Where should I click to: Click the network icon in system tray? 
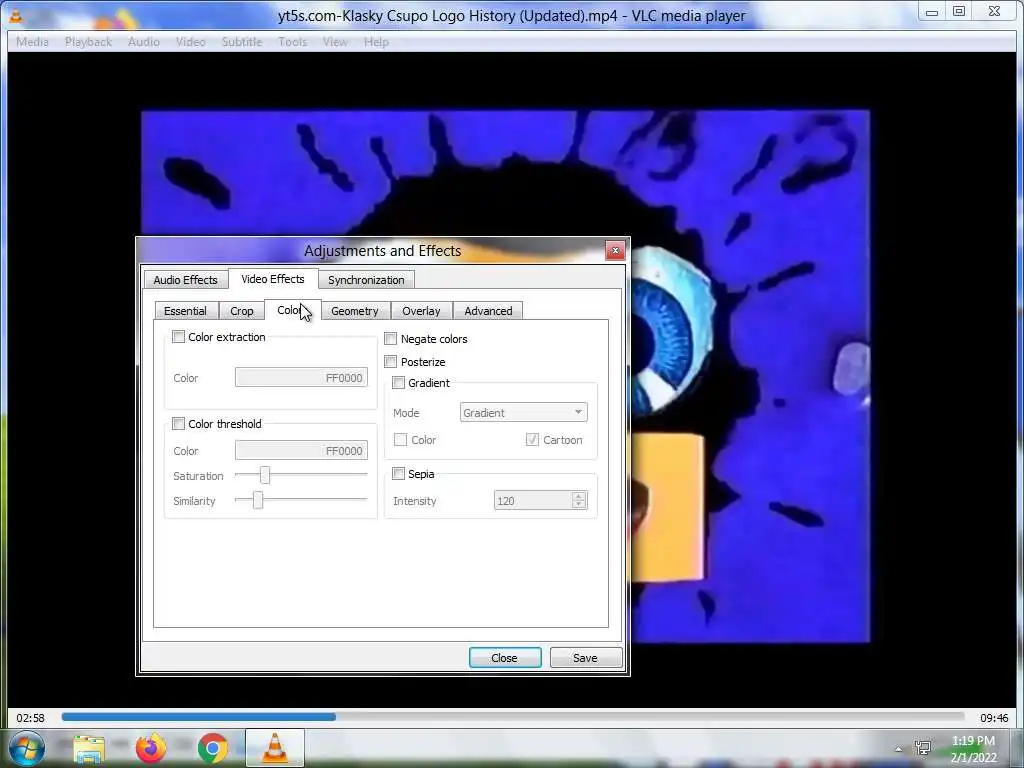923,748
